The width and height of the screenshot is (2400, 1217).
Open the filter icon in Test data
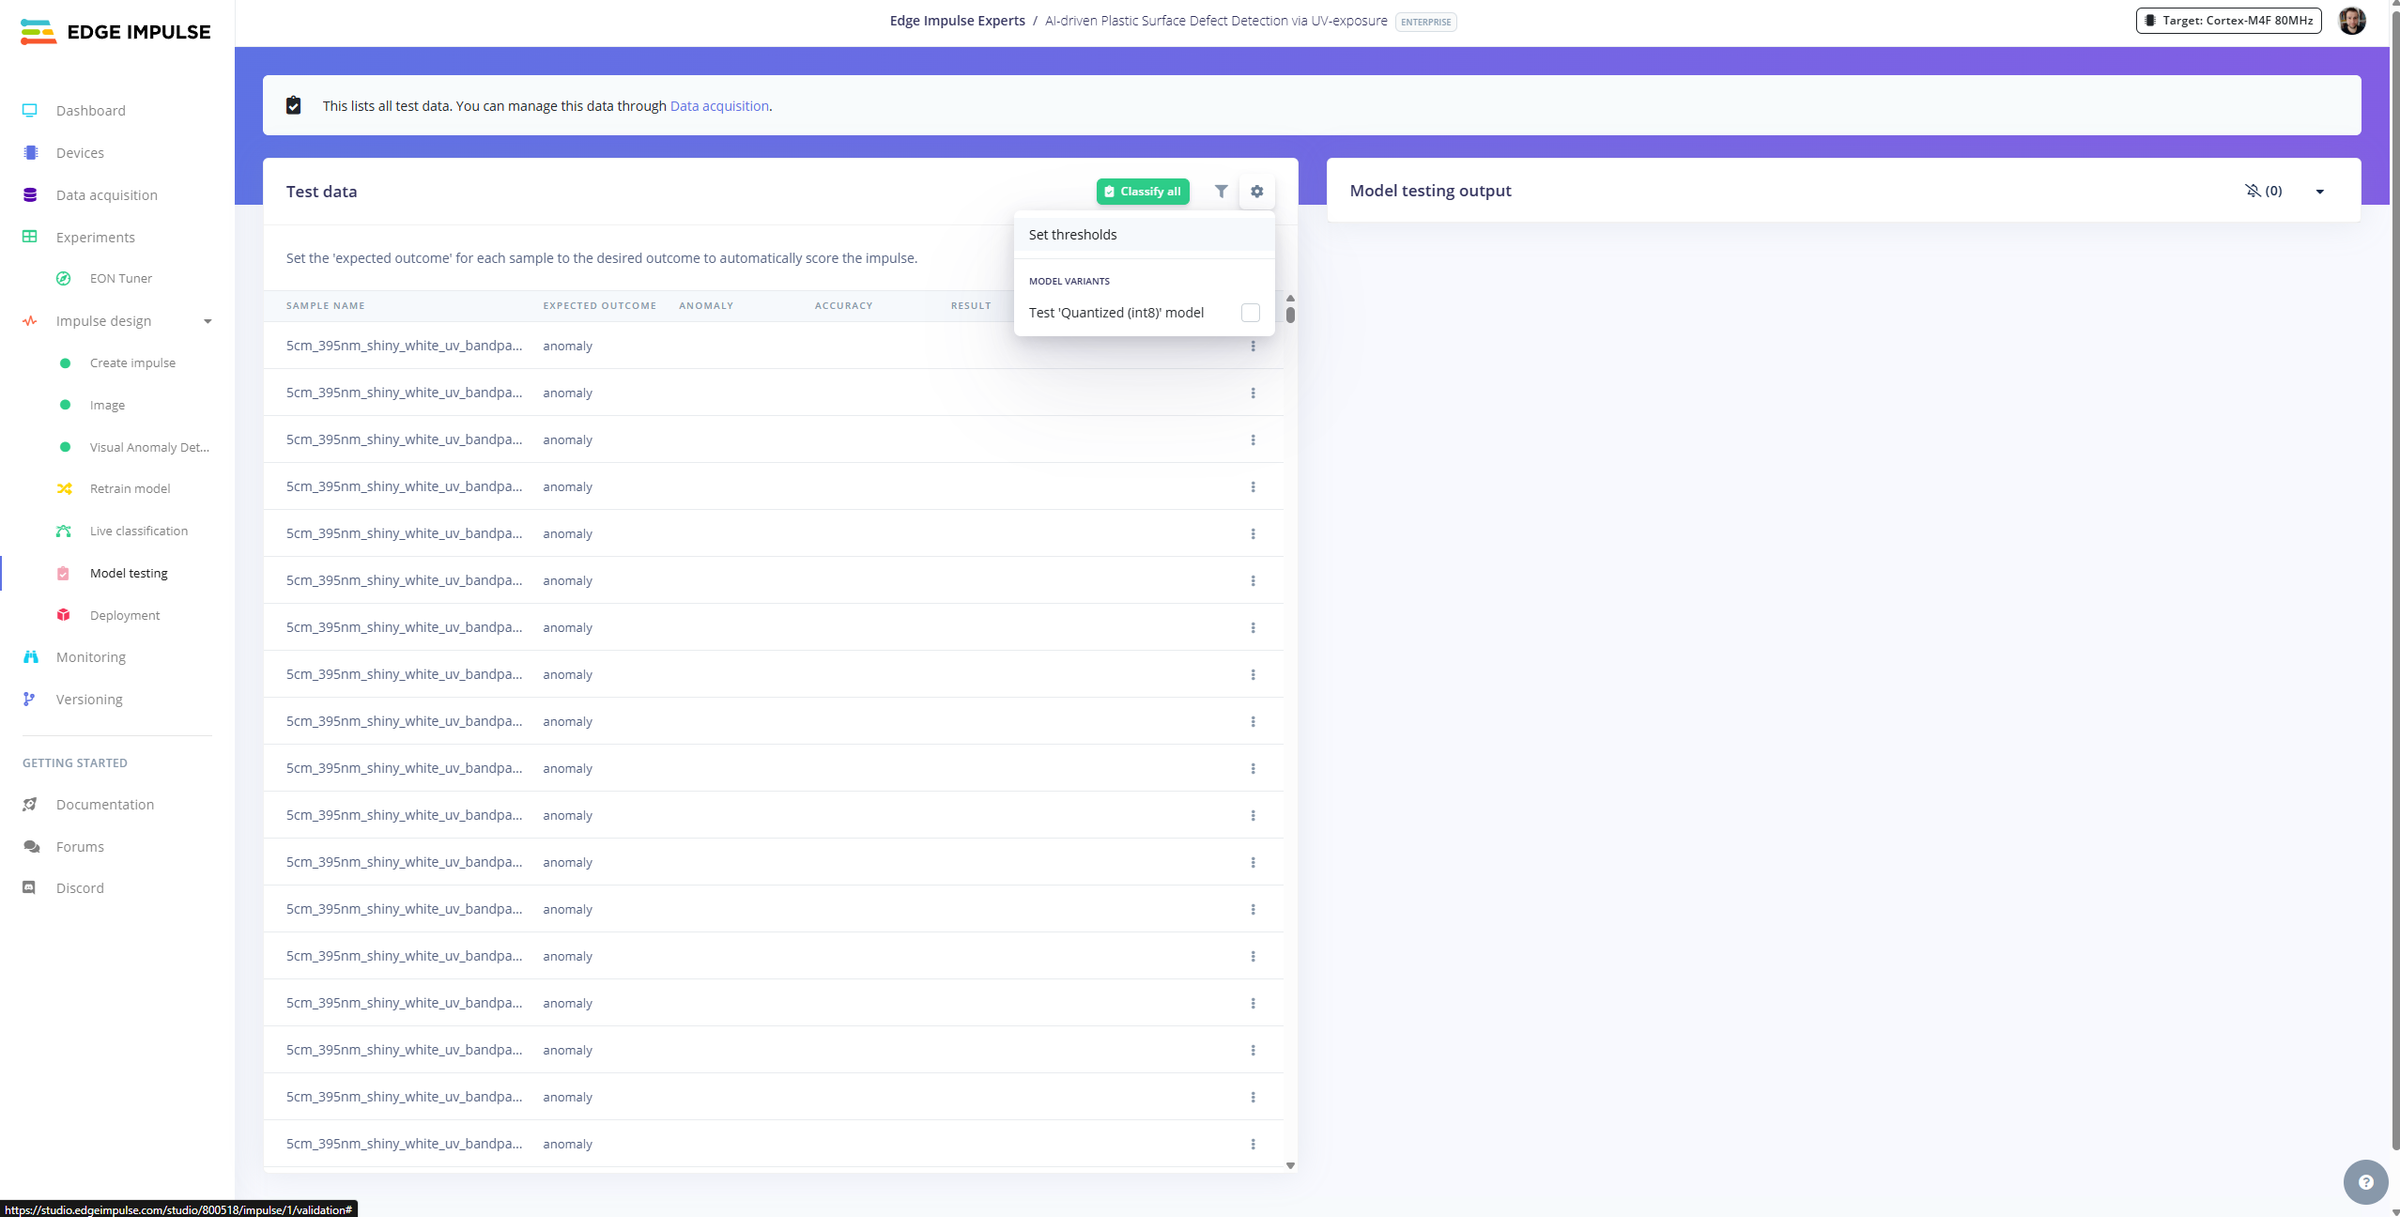click(x=1221, y=191)
